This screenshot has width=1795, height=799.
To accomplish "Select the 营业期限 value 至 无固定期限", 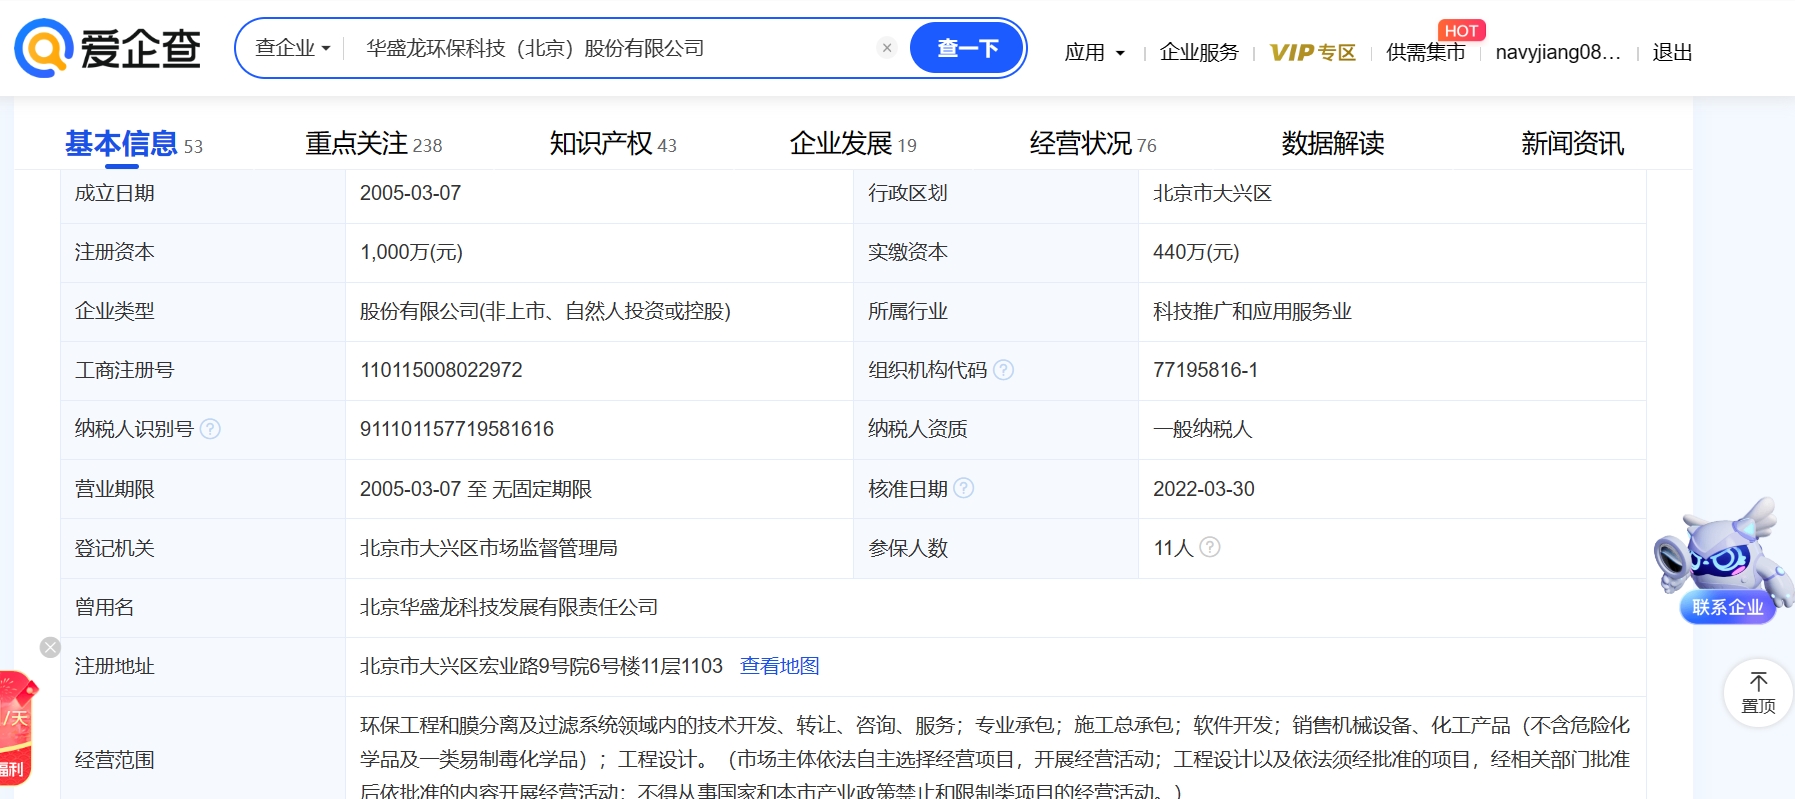I will (529, 489).
